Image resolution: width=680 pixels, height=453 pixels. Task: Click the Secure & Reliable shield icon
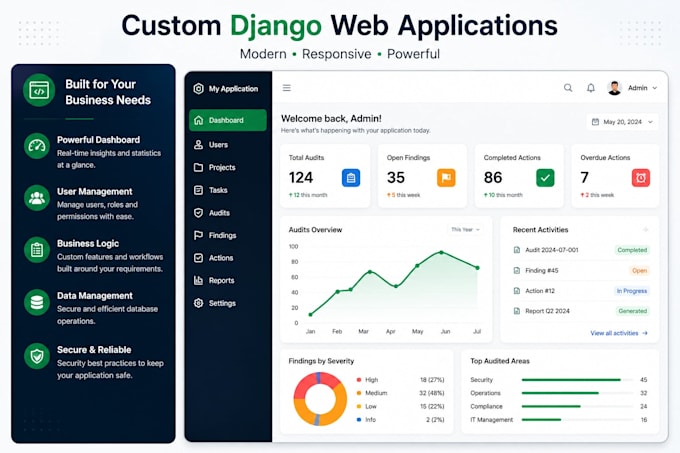click(37, 356)
